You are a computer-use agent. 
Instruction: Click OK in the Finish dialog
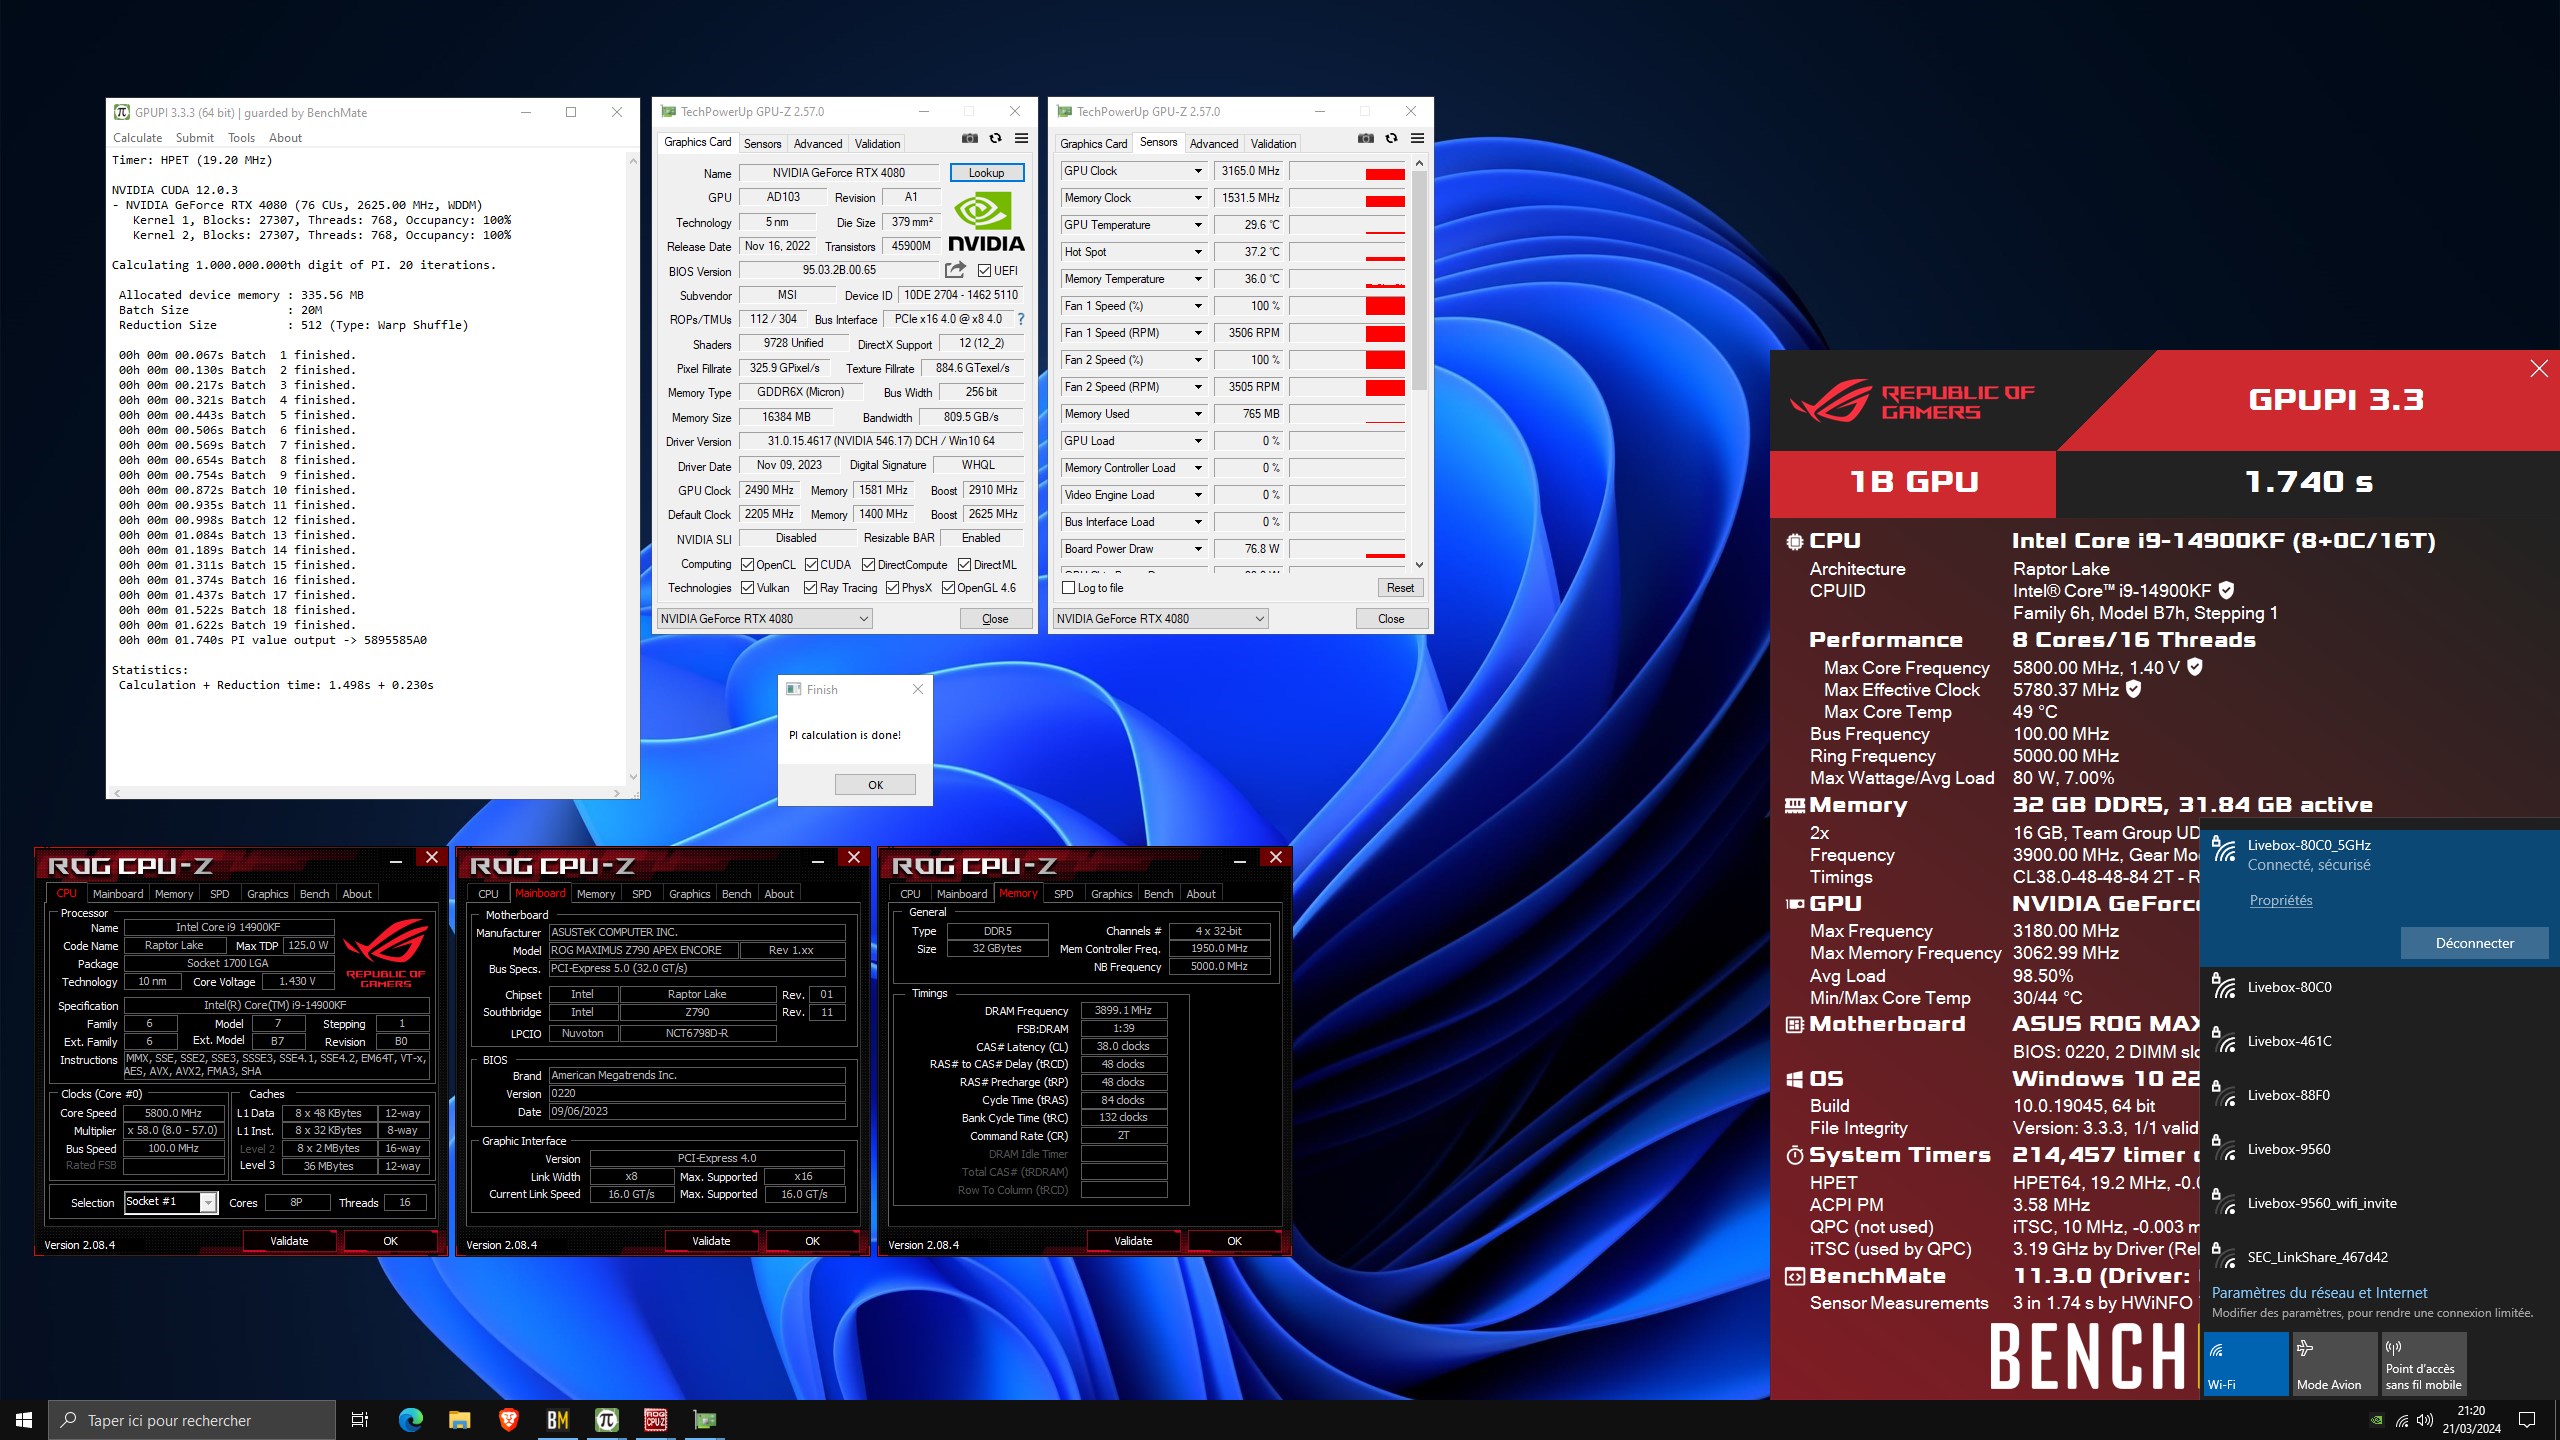pos(875,785)
